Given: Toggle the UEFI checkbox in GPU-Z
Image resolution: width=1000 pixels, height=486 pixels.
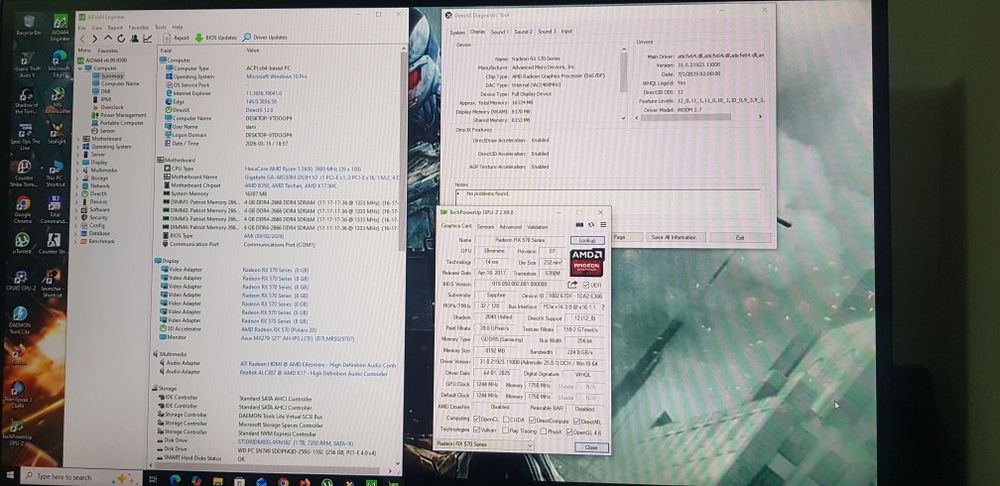Looking at the screenshot, I should point(585,284).
